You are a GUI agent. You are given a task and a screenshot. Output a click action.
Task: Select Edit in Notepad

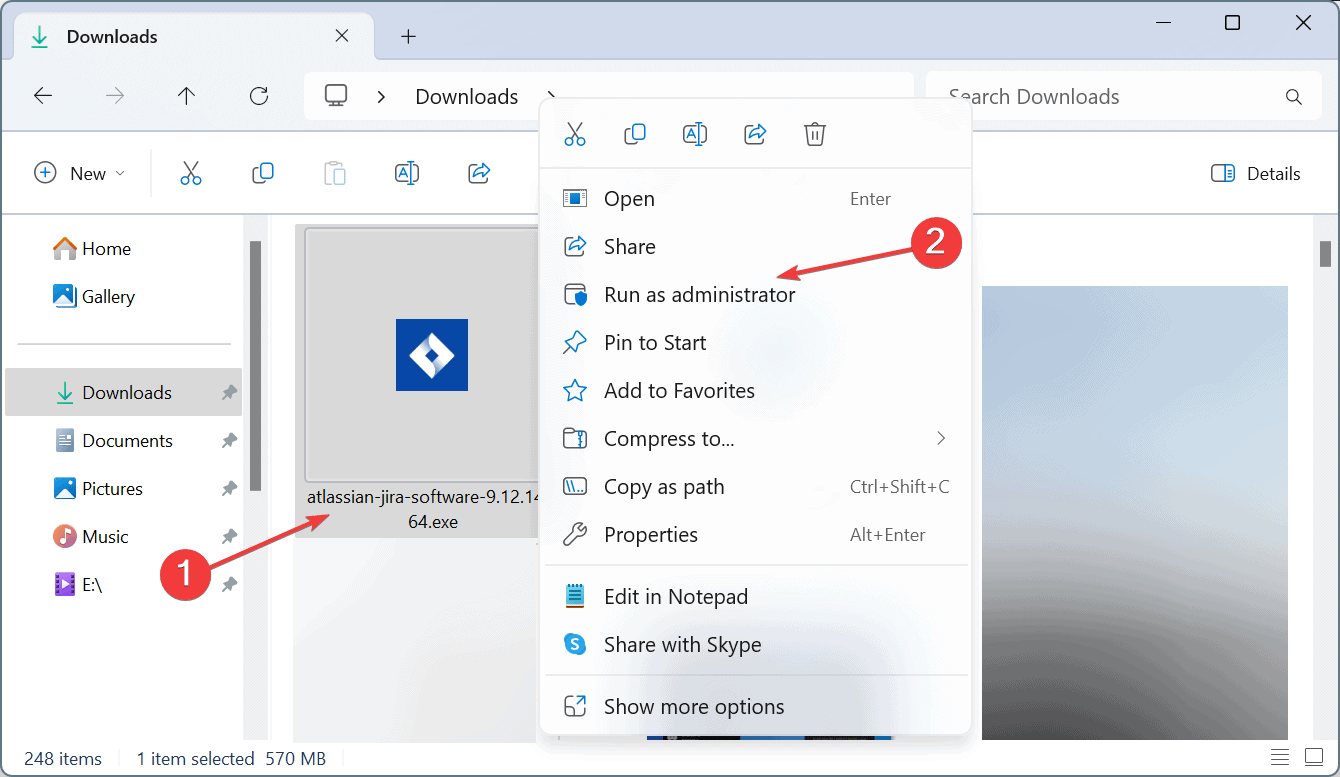(755, 596)
